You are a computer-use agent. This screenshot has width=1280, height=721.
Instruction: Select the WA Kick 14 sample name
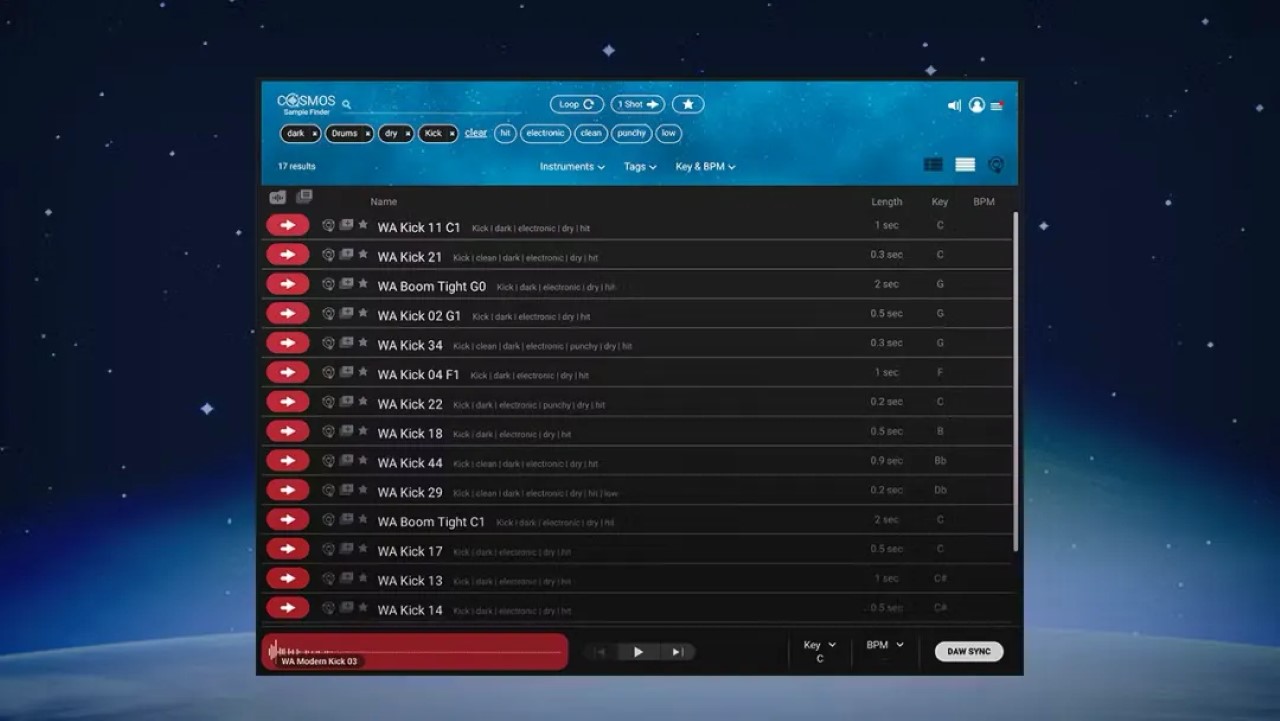(410, 610)
